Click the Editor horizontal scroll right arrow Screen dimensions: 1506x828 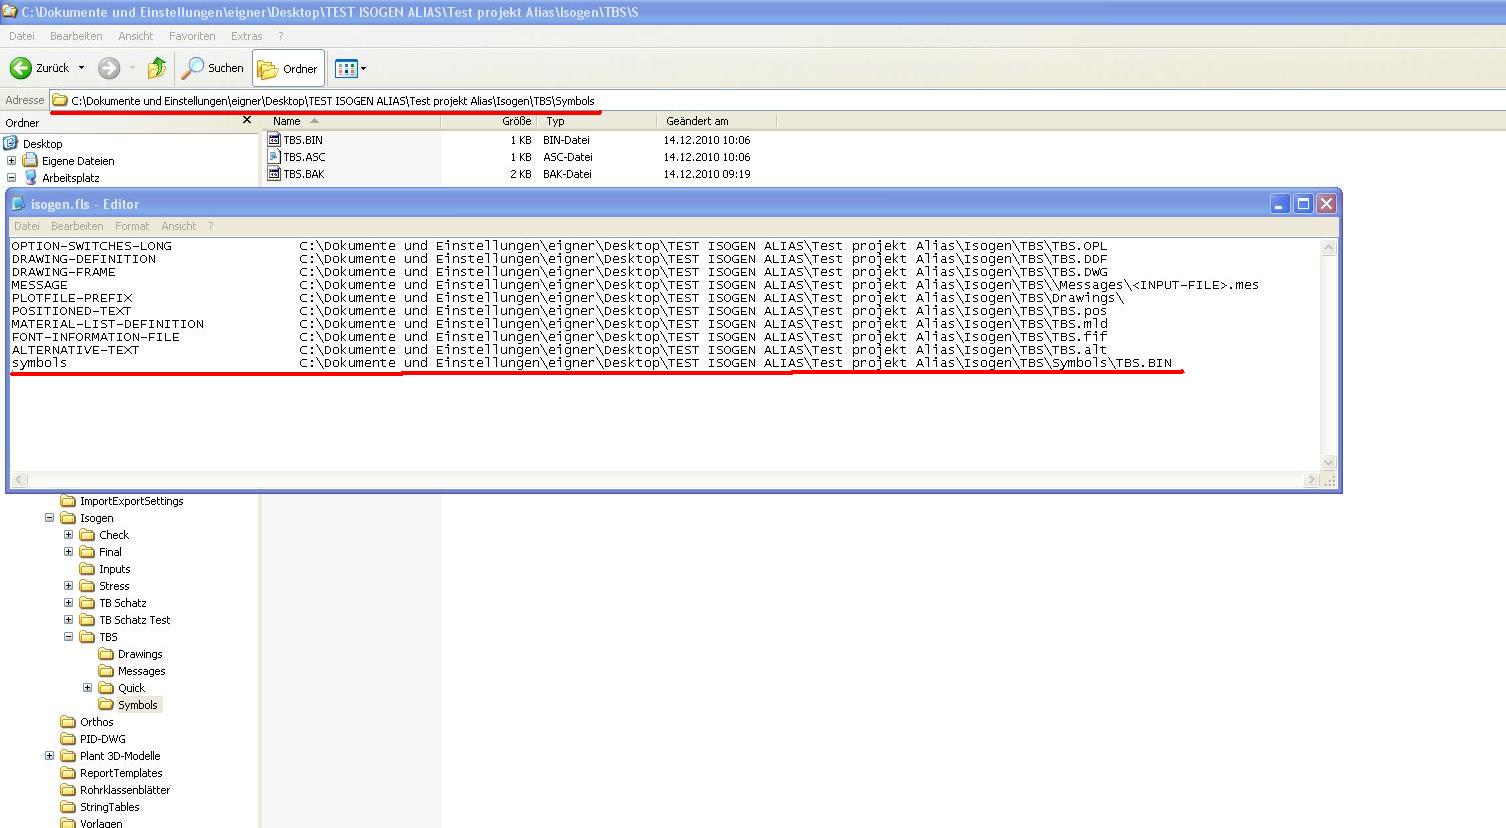[x=1311, y=480]
